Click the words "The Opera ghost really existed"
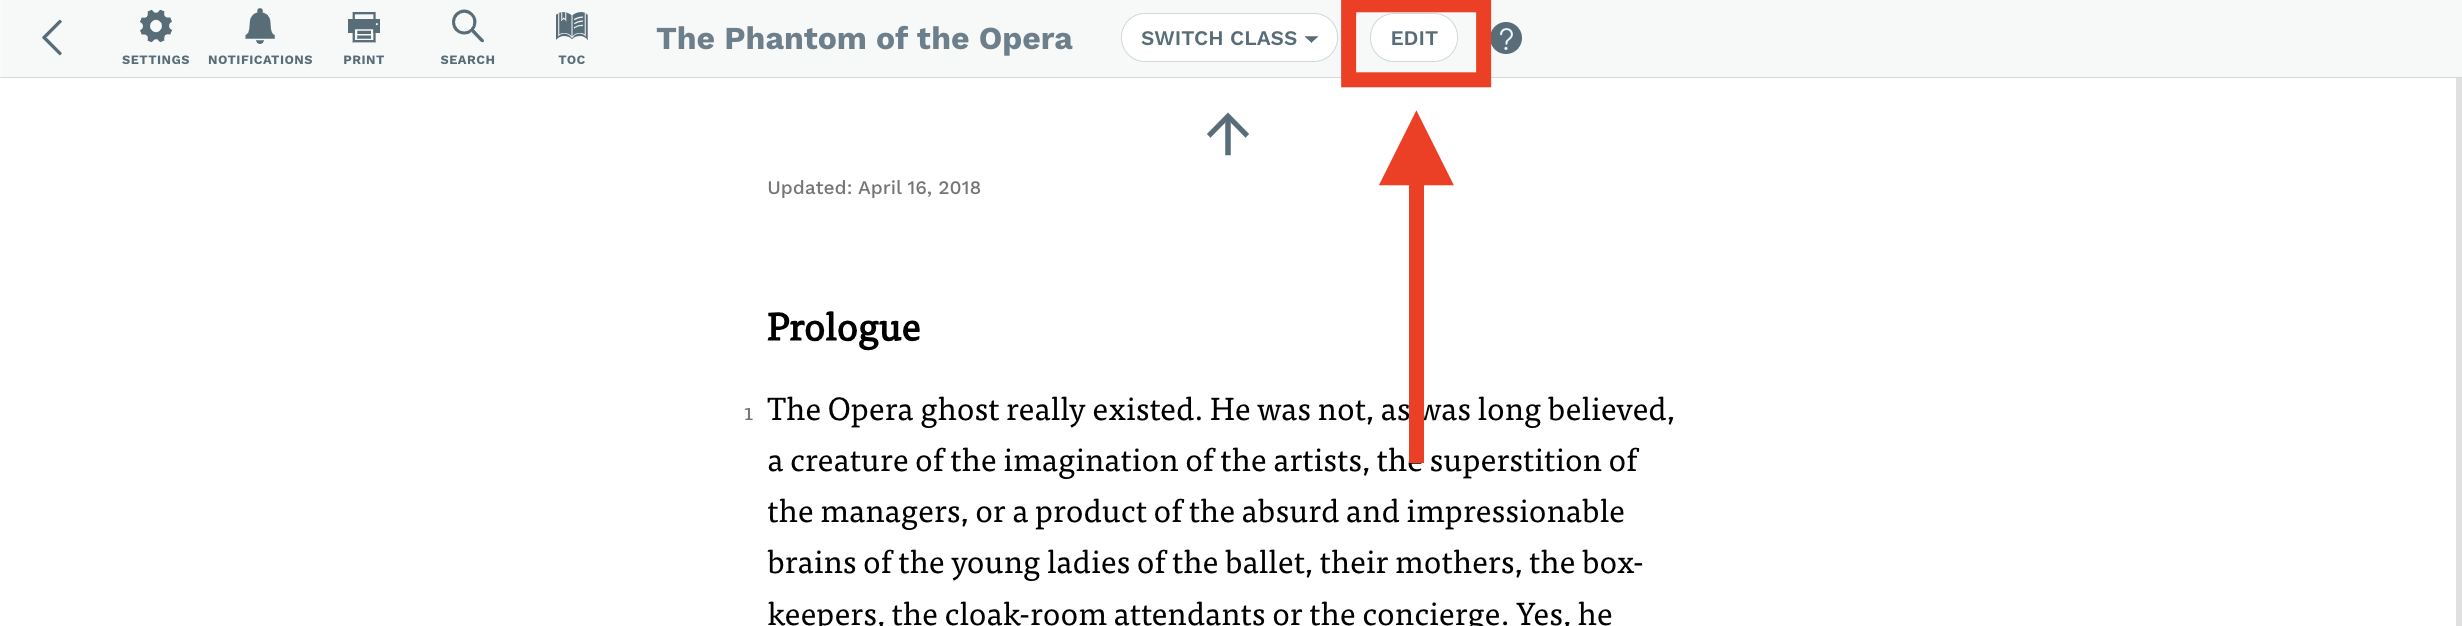The image size is (2462, 626). pyautogui.click(x=983, y=409)
